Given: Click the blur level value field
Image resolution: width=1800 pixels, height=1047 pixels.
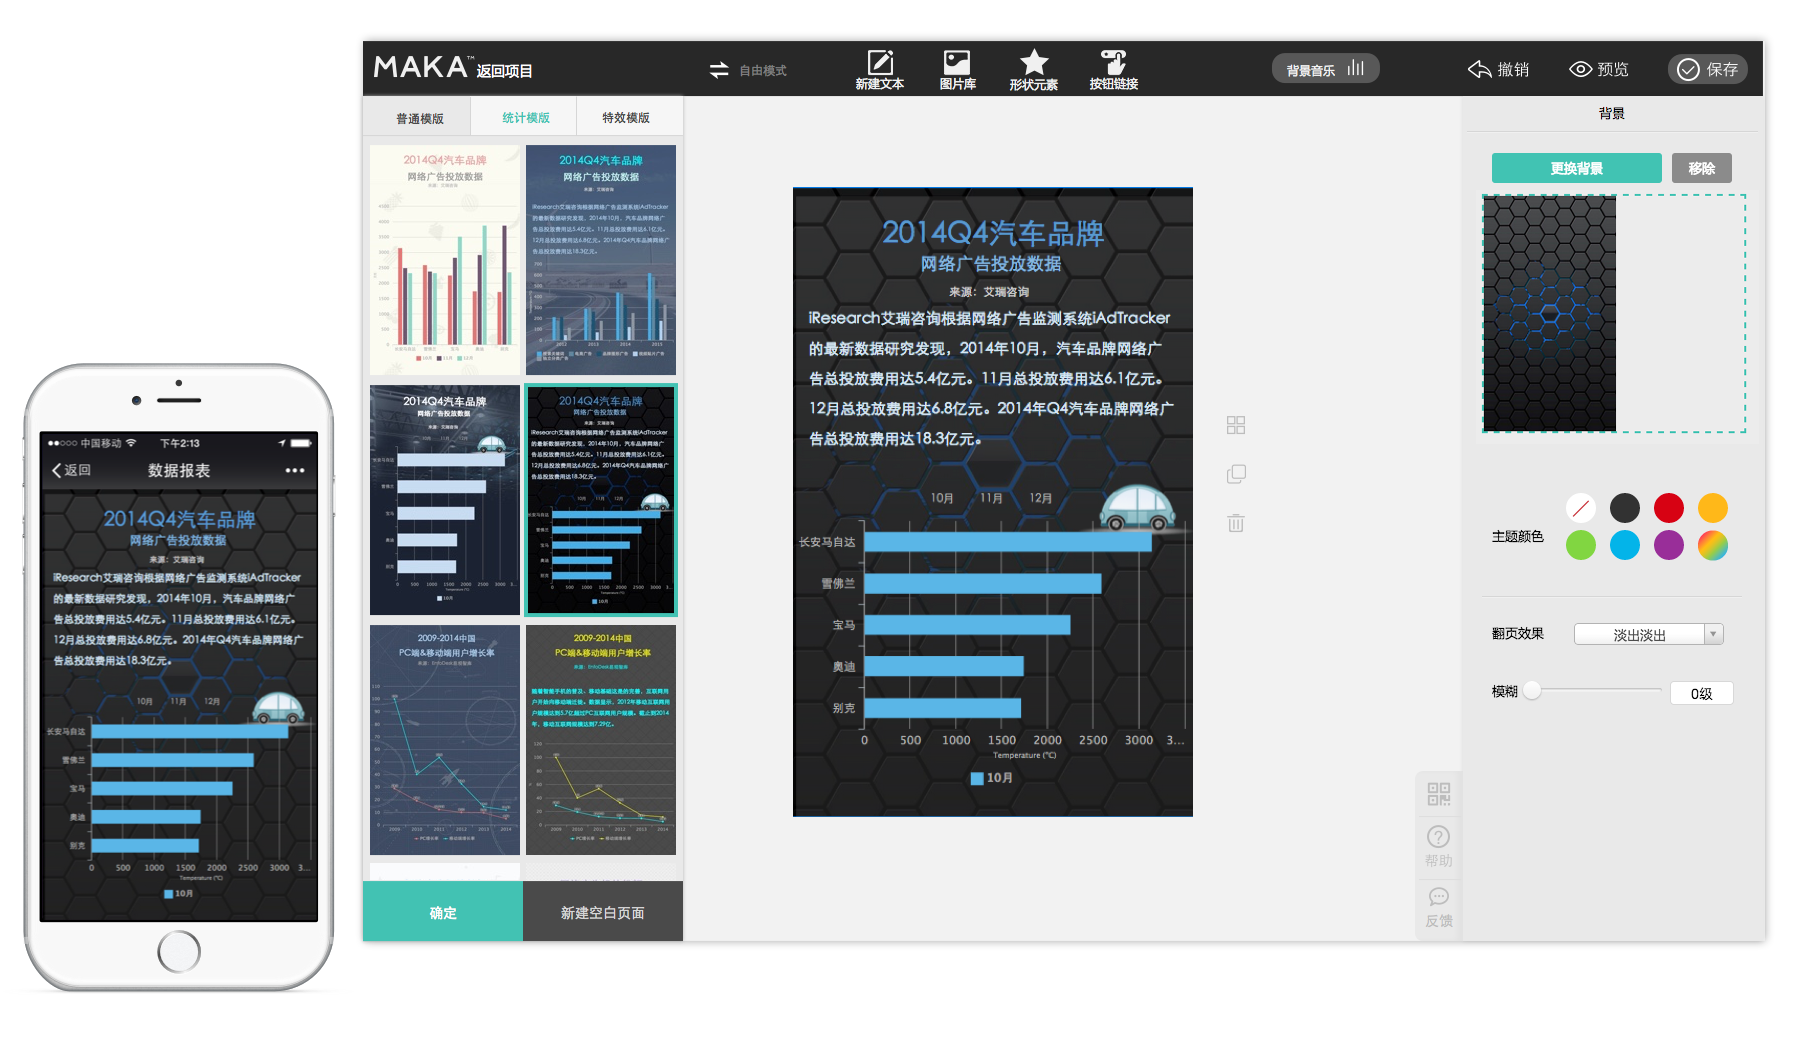Looking at the screenshot, I should pos(1701,693).
